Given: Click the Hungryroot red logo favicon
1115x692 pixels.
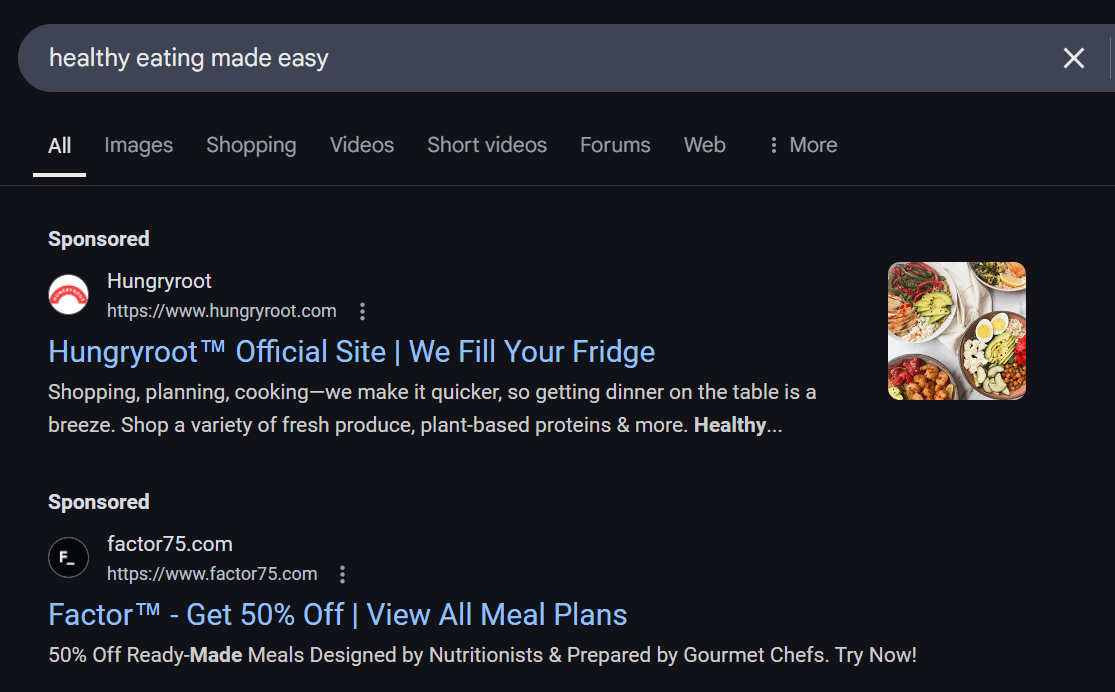Looking at the screenshot, I should click(x=68, y=295).
